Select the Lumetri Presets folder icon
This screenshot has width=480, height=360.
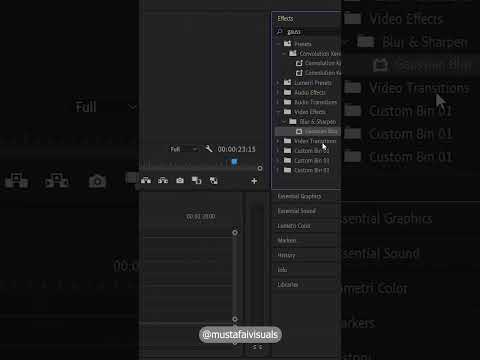(x=287, y=82)
